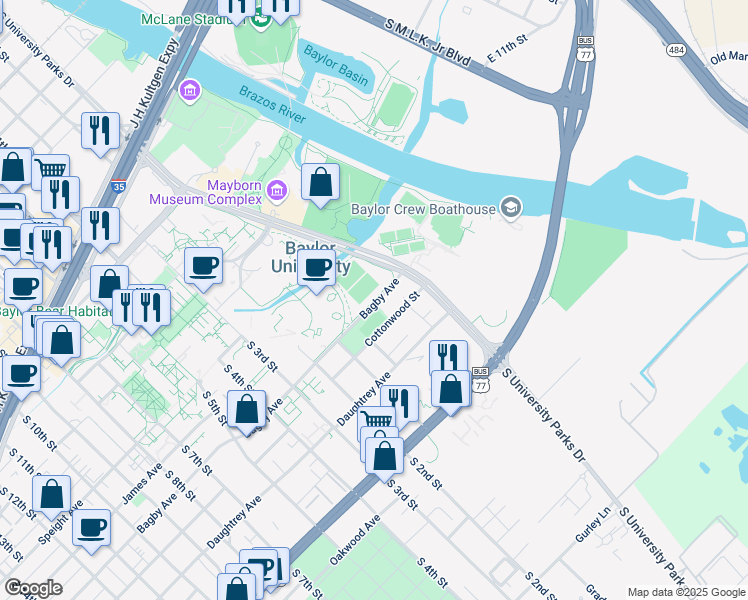Click the Mayborn Museum Complex text label
The width and height of the screenshot is (748, 600).
pos(206,192)
